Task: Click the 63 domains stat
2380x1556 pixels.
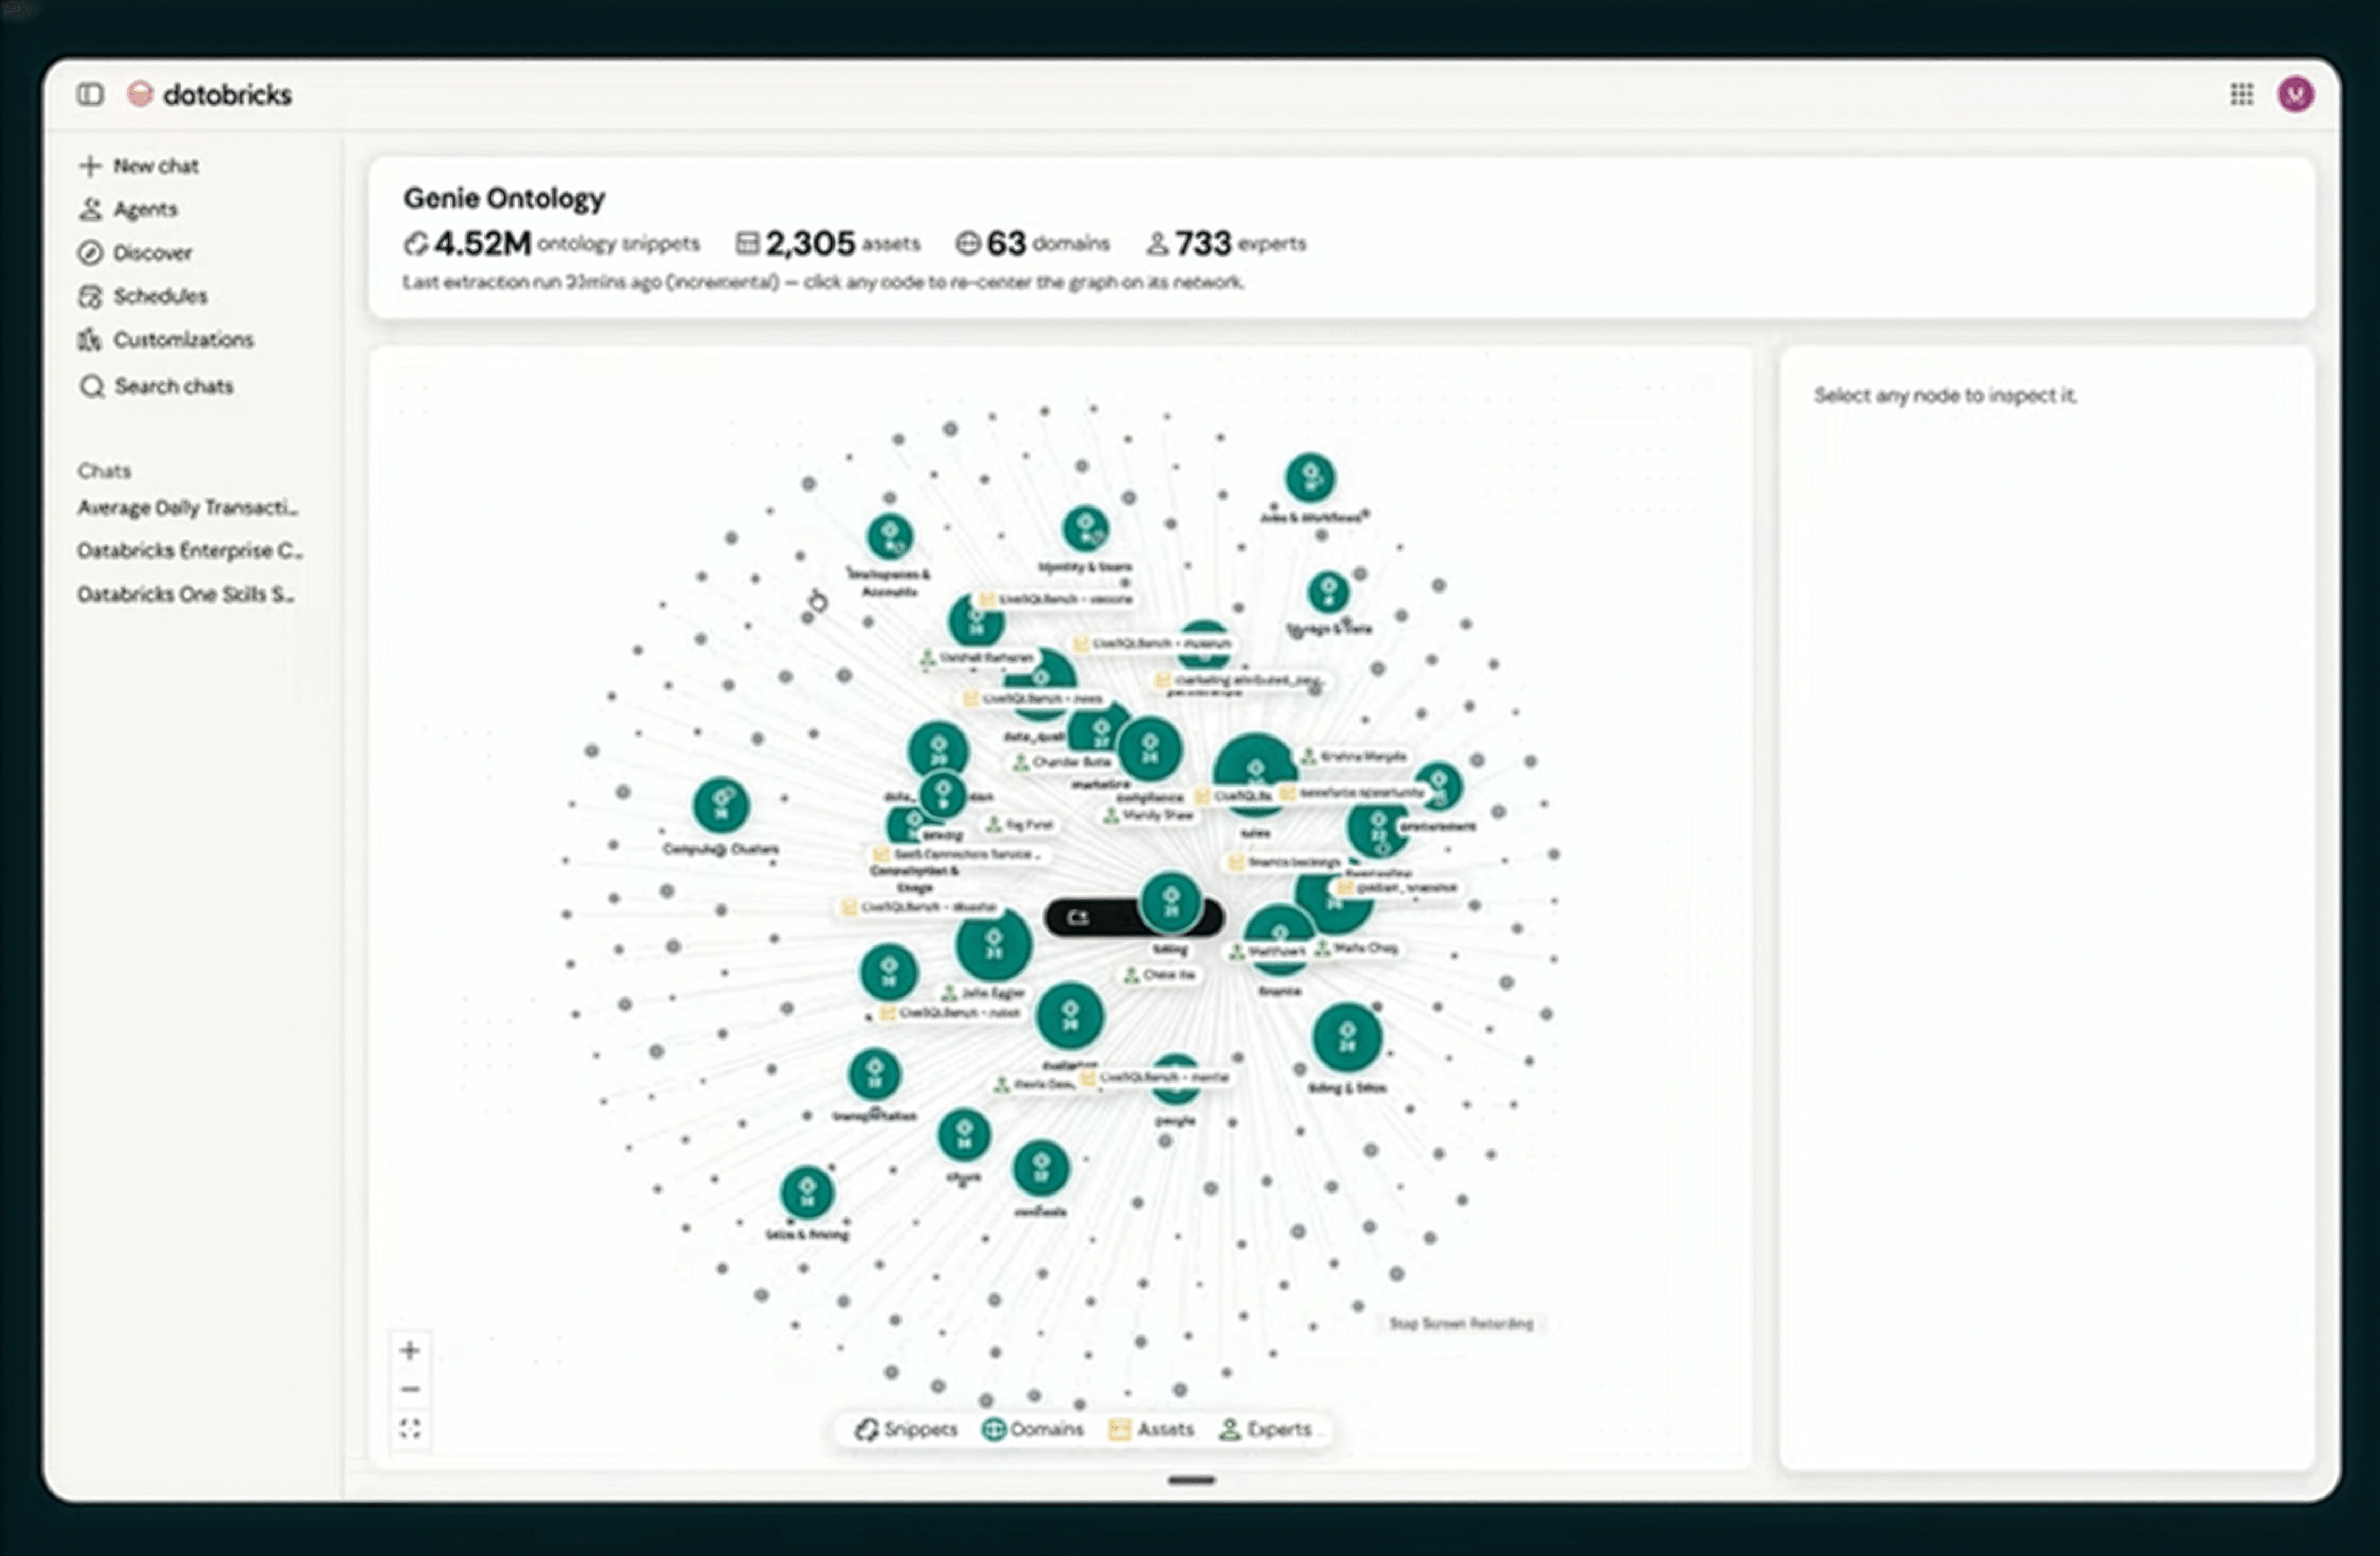Action: tap(1032, 243)
